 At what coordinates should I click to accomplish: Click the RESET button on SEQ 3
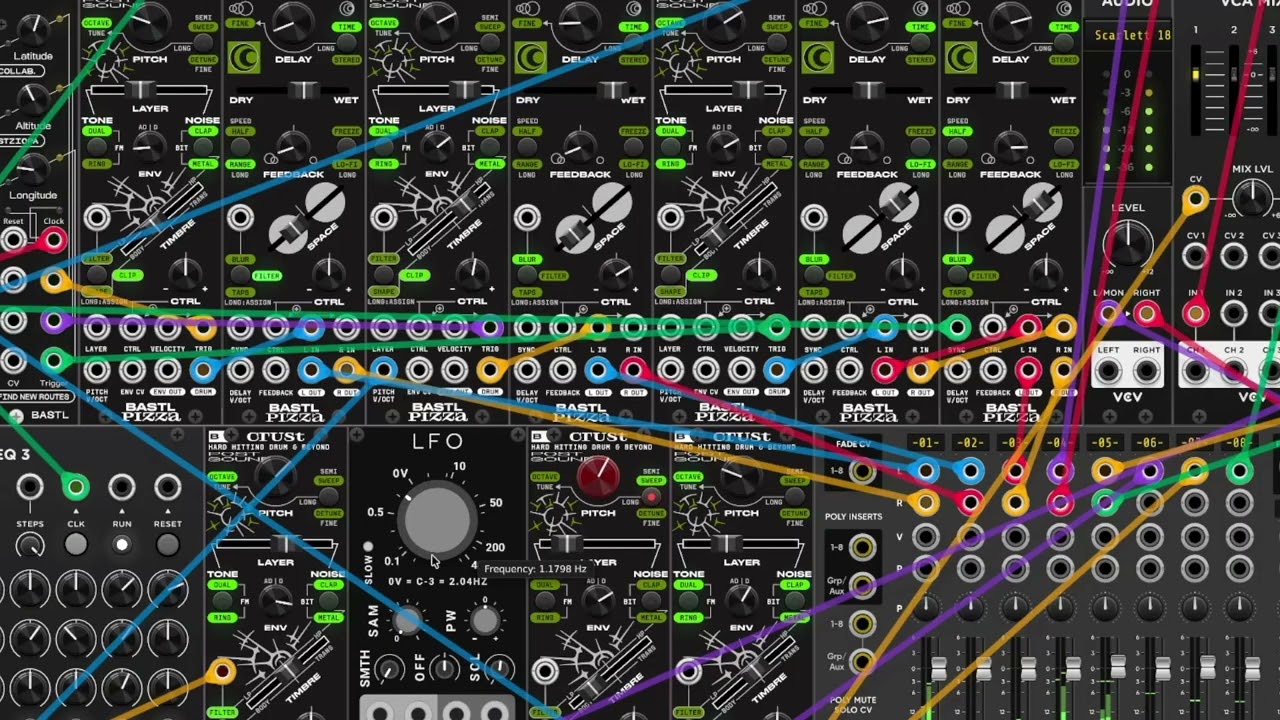(168, 544)
